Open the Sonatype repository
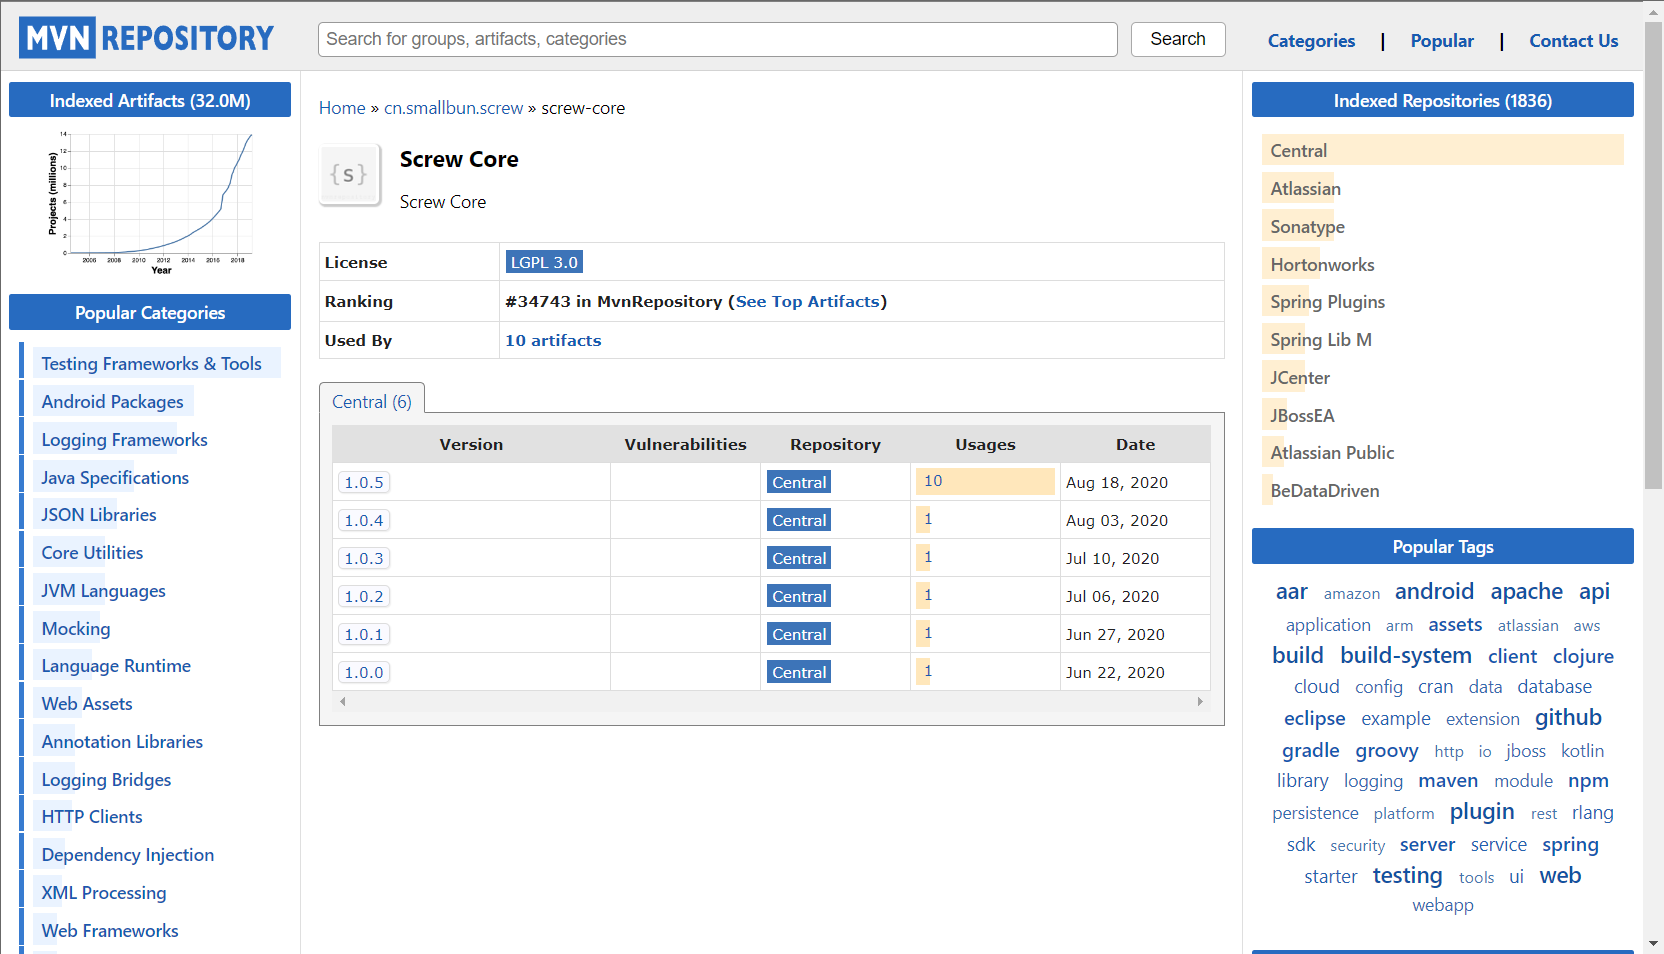The height and width of the screenshot is (954, 1664). (1307, 227)
